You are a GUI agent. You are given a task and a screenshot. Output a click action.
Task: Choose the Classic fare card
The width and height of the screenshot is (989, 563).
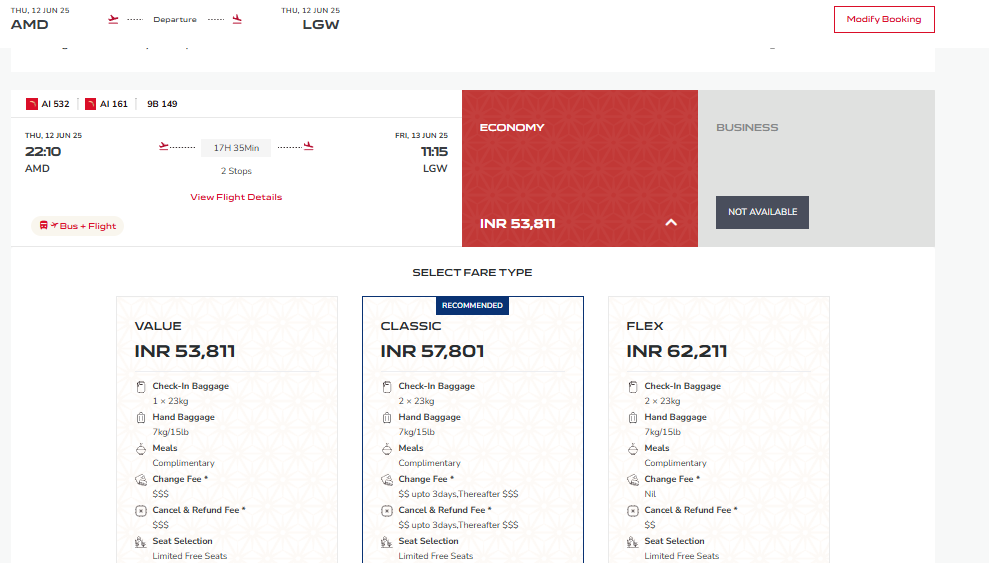coord(473,429)
